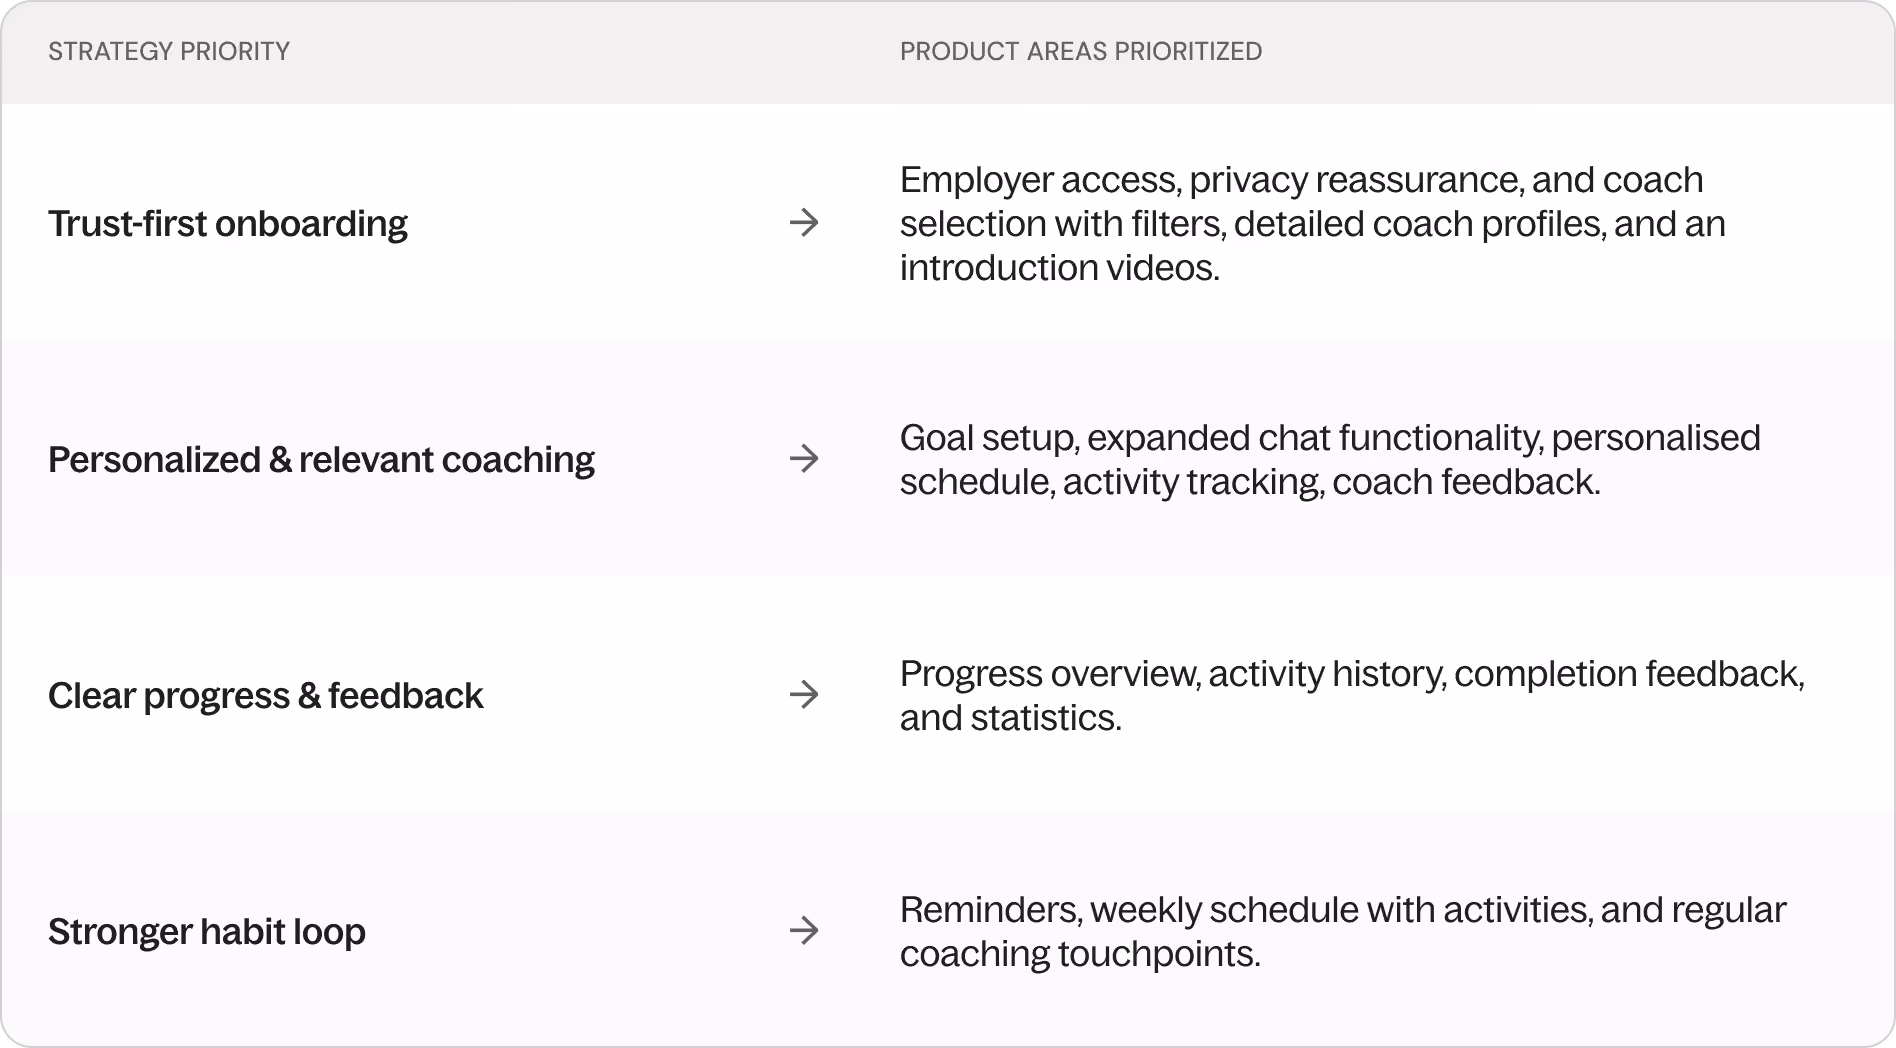
Task: Click the Progress overview activity history text
Action: [1352, 696]
